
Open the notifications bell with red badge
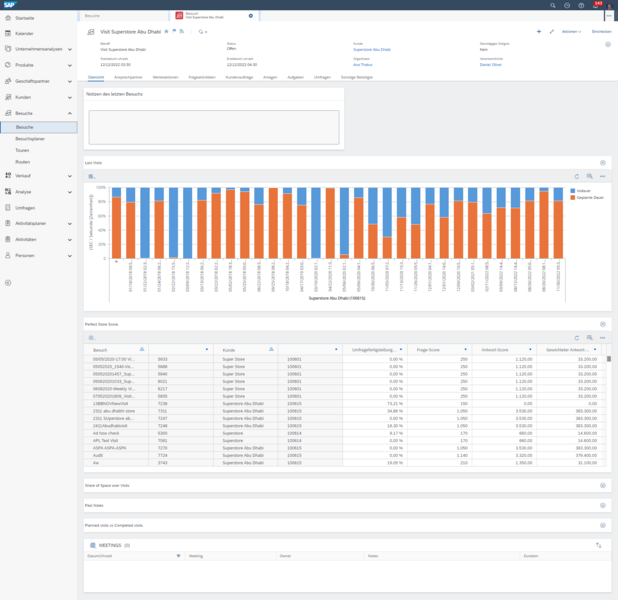pos(596,5)
